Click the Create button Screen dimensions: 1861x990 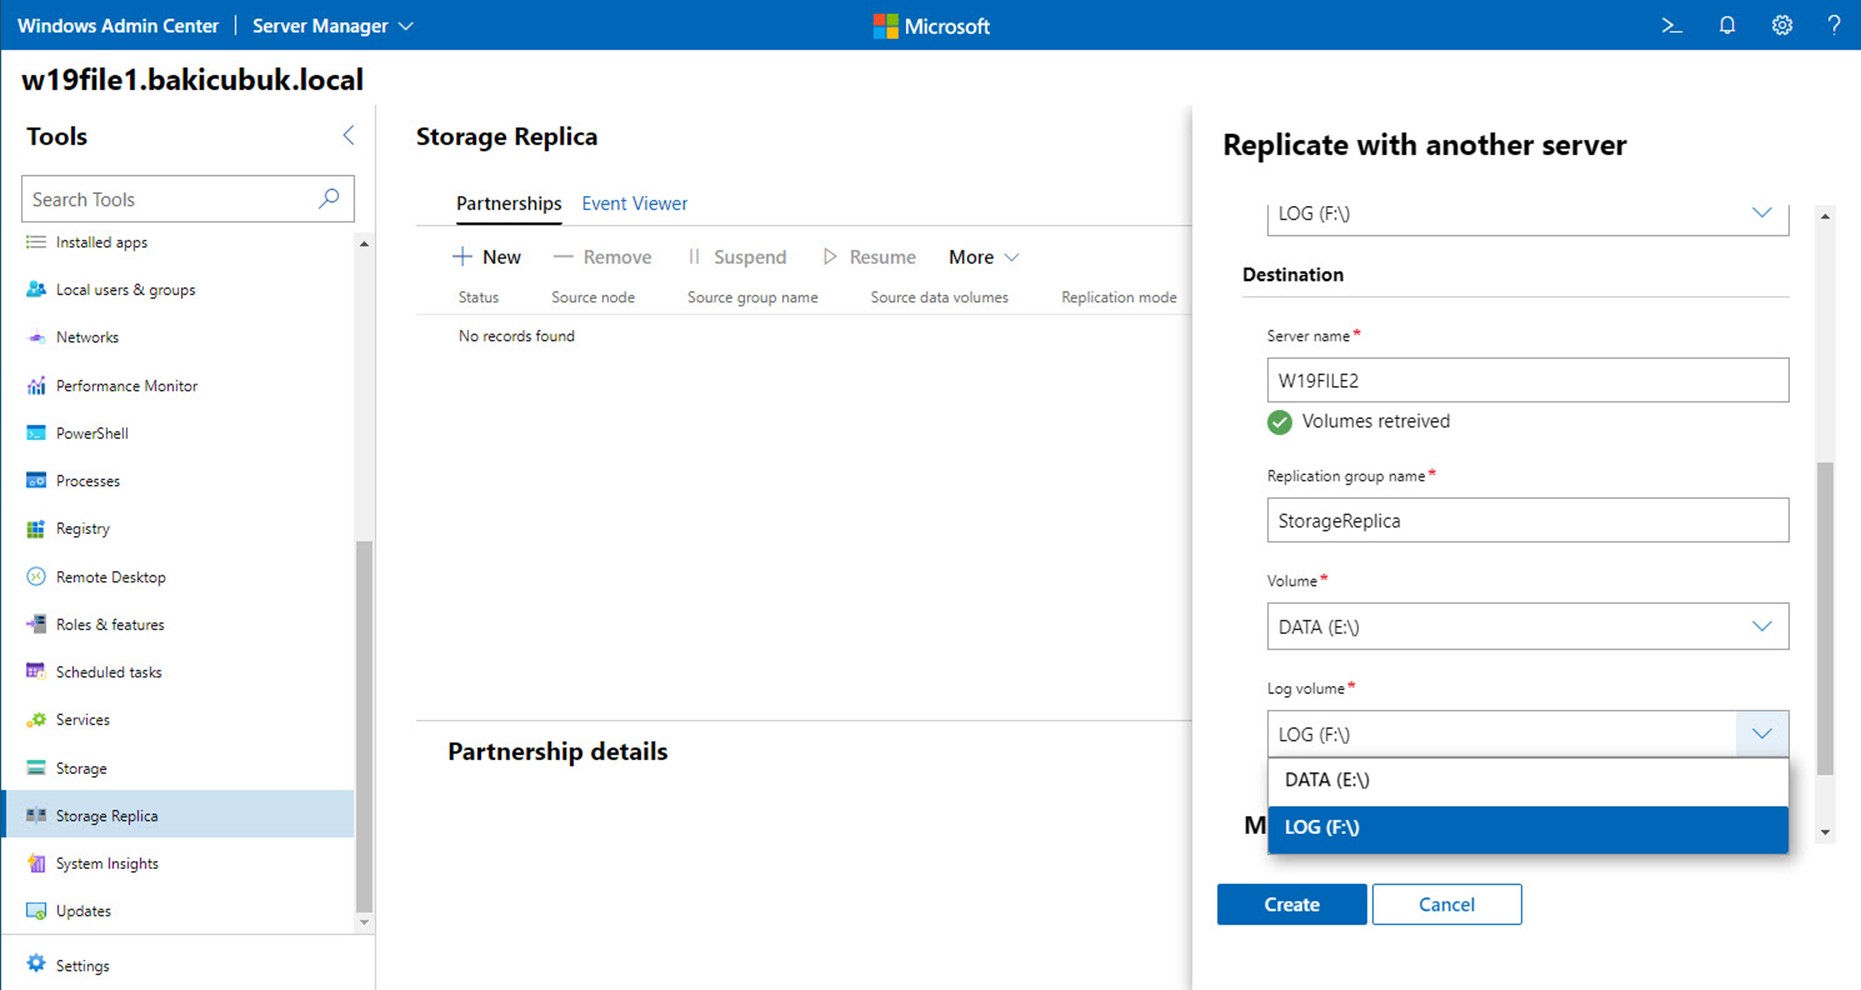click(x=1292, y=904)
